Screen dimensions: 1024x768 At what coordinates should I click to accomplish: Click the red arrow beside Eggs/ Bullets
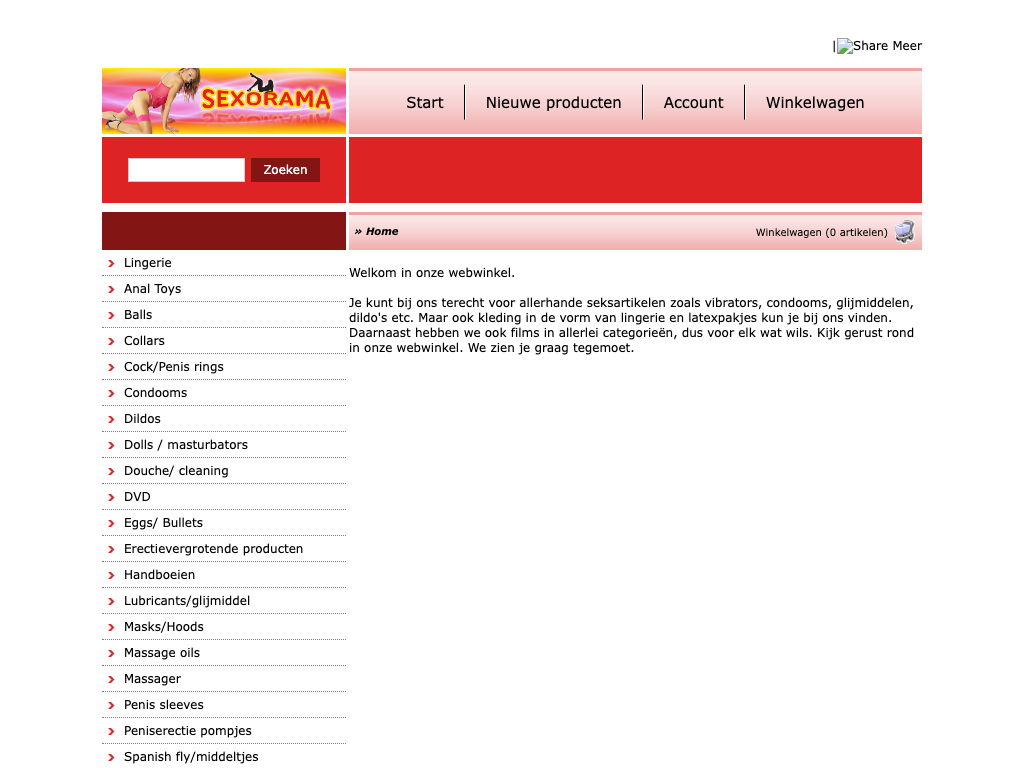(111, 523)
